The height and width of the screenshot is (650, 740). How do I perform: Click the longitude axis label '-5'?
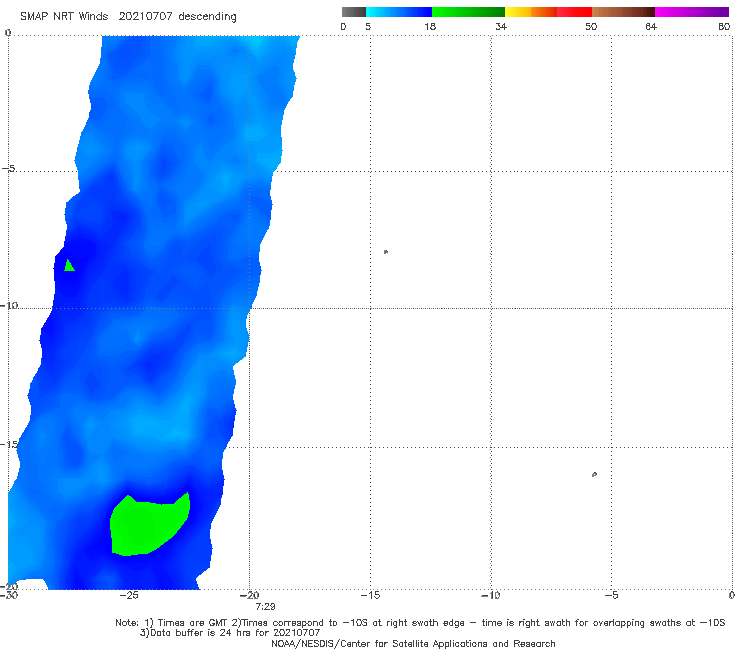coord(611,595)
